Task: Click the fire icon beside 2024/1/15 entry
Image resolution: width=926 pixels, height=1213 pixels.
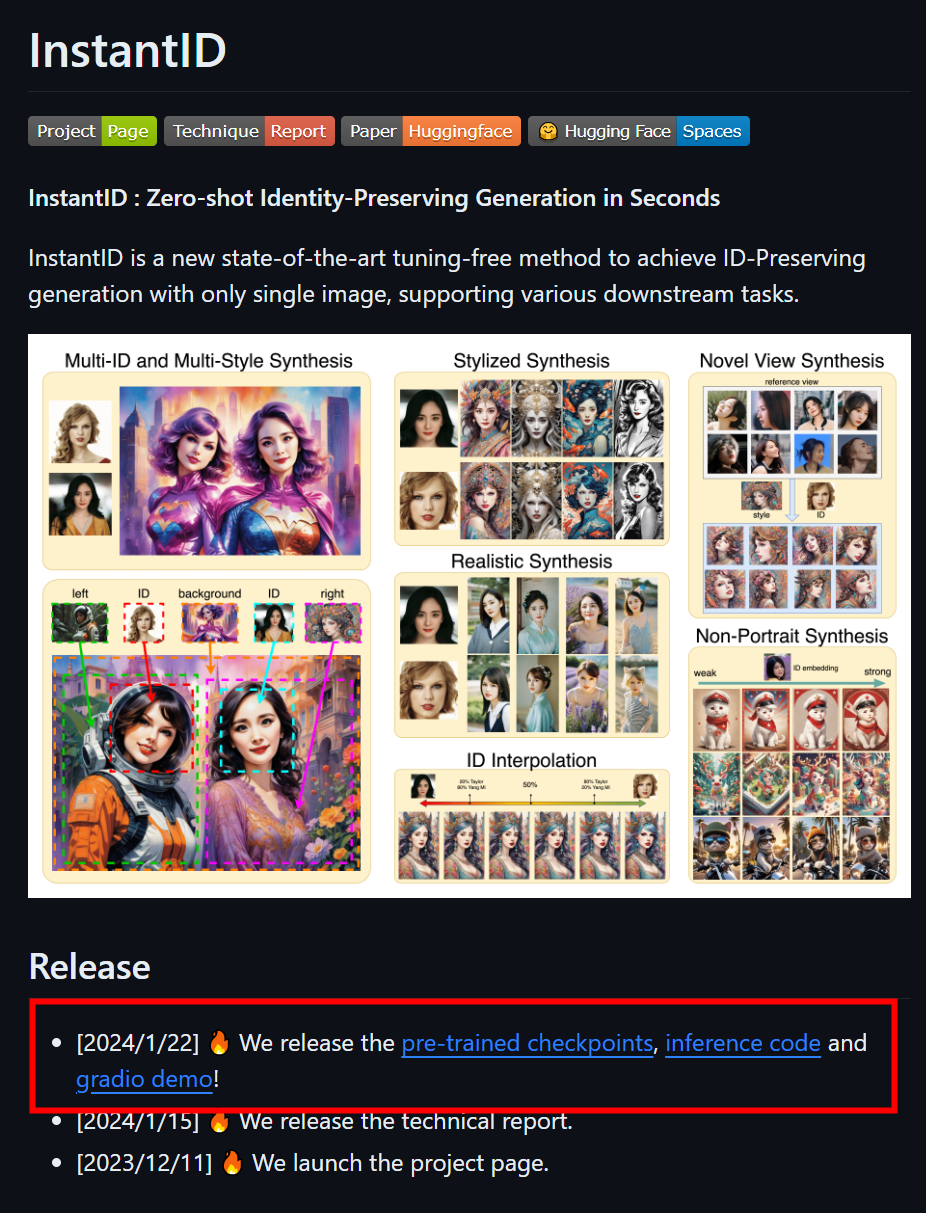Action: pyautogui.click(x=220, y=1121)
